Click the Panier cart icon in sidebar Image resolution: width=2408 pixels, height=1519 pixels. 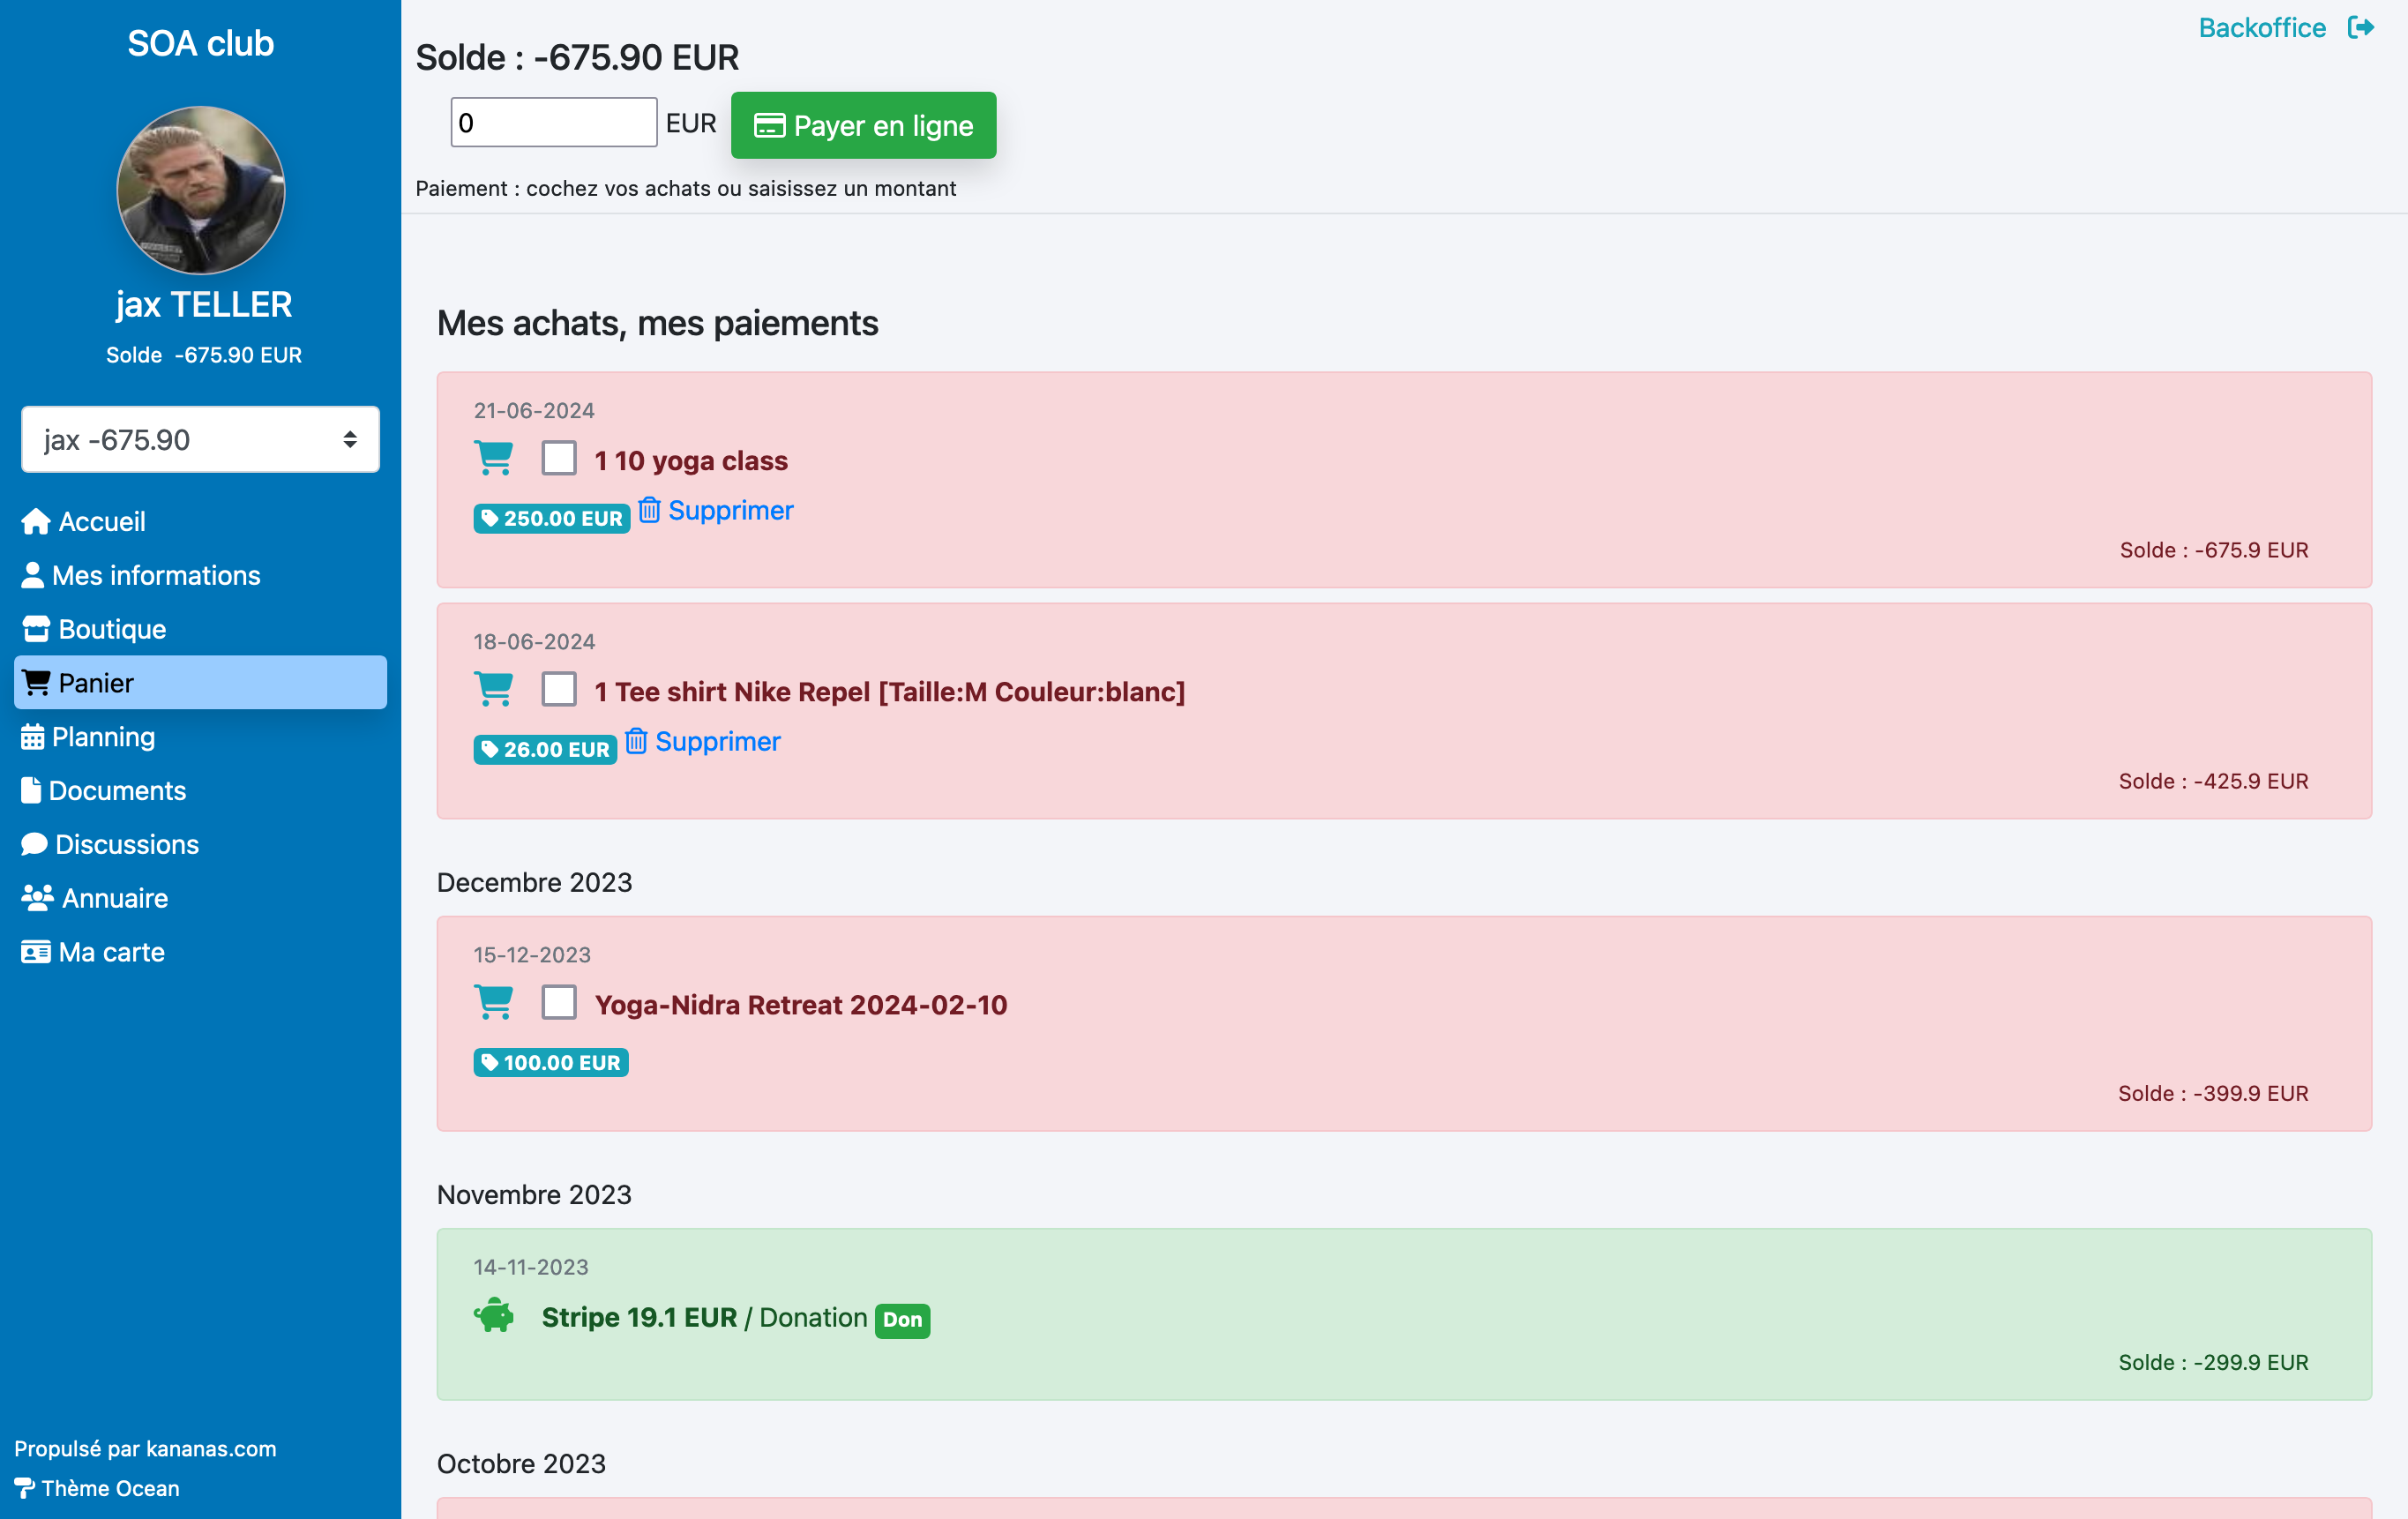(x=36, y=683)
